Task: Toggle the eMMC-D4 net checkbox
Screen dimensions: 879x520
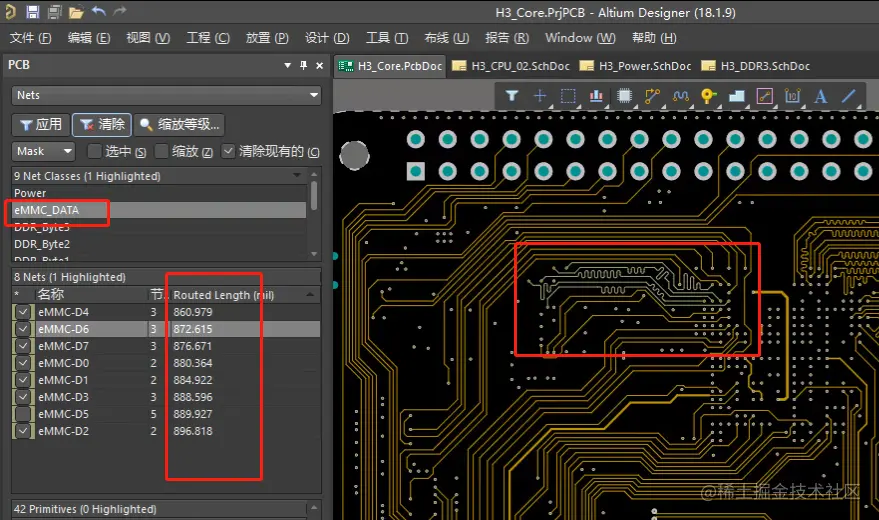Action: click(23, 312)
